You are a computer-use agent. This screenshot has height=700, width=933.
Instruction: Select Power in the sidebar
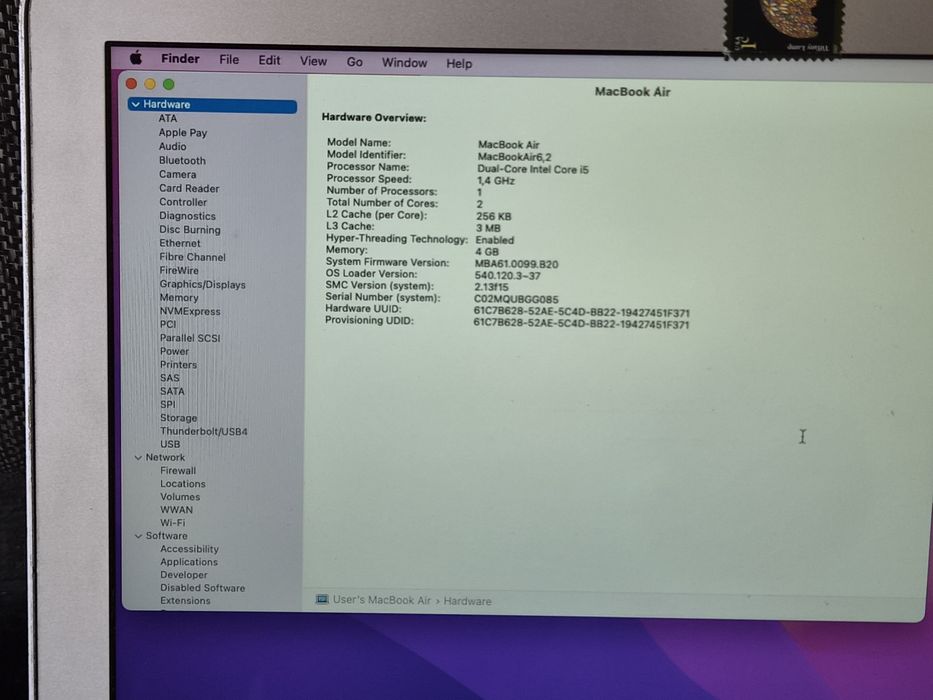[x=174, y=351]
